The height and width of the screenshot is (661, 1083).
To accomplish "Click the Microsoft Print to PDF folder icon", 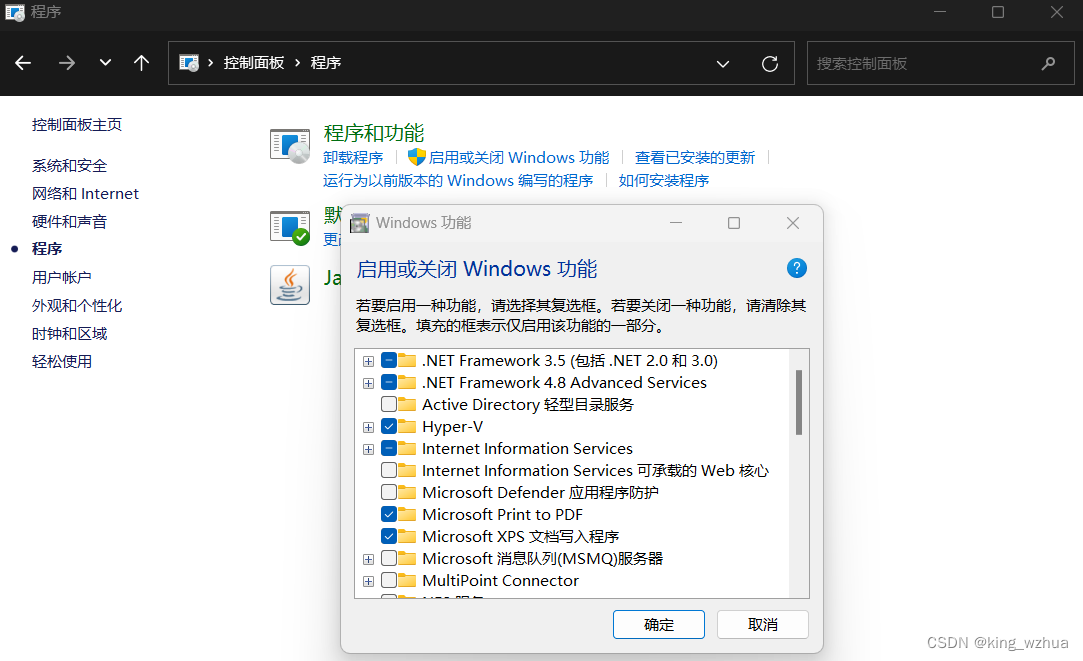I will point(407,515).
